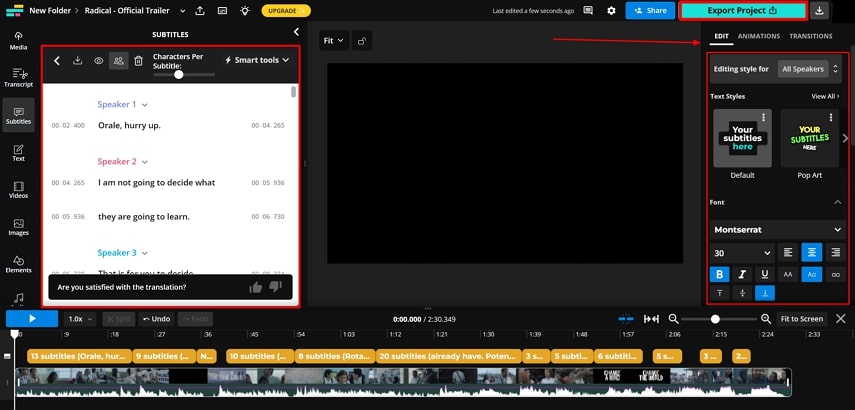The height and width of the screenshot is (410, 855).
Task: Click Fit to Screen button
Action: click(801, 319)
